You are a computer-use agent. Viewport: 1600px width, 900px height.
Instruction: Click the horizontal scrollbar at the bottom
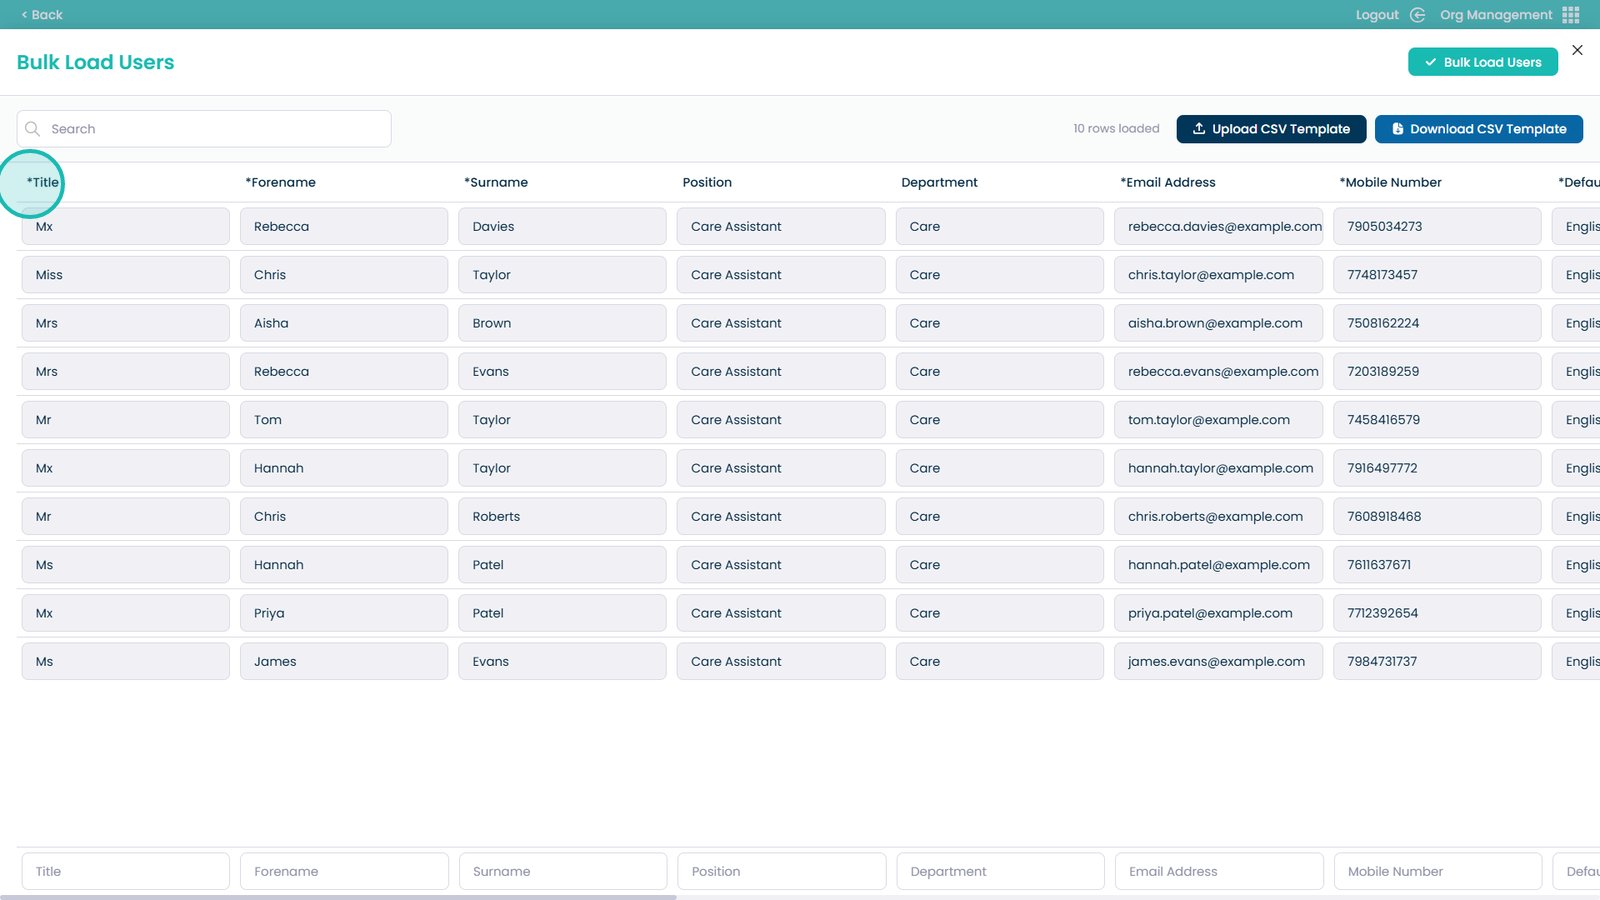point(340,896)
